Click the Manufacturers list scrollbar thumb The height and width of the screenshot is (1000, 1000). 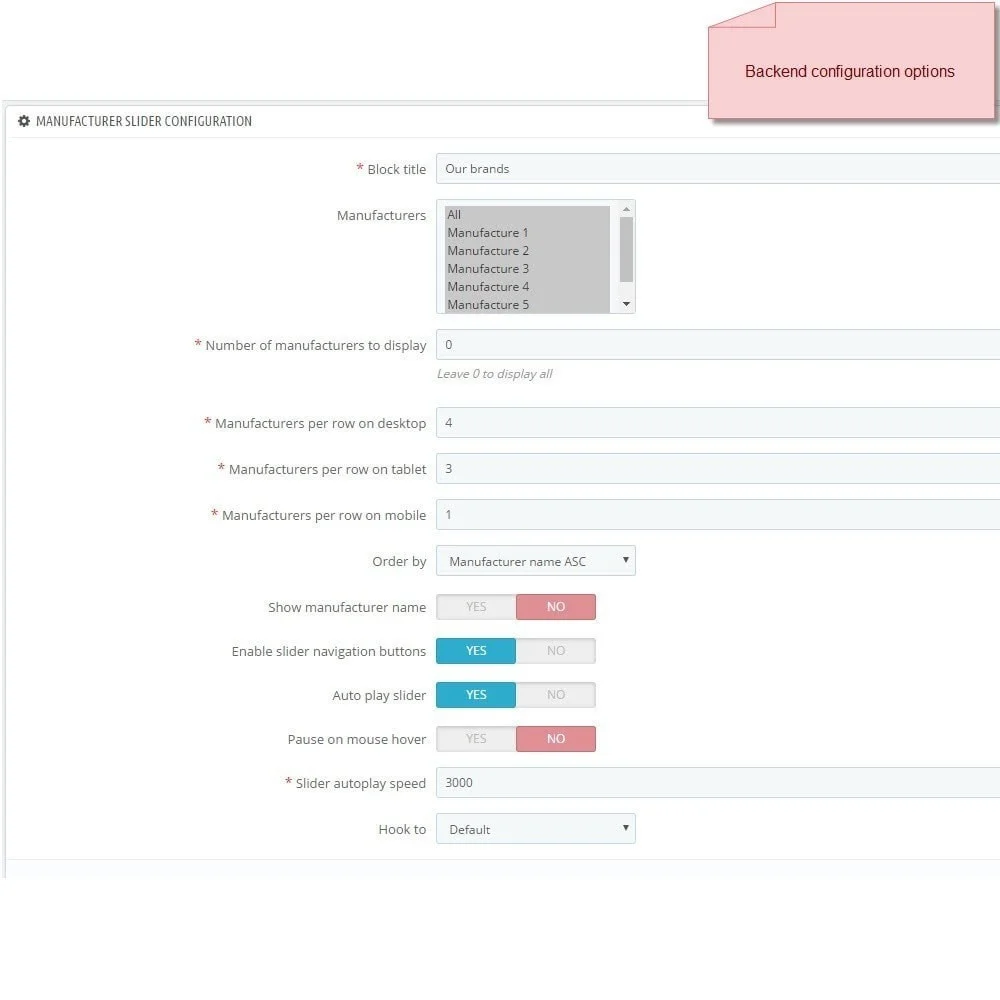626,249
